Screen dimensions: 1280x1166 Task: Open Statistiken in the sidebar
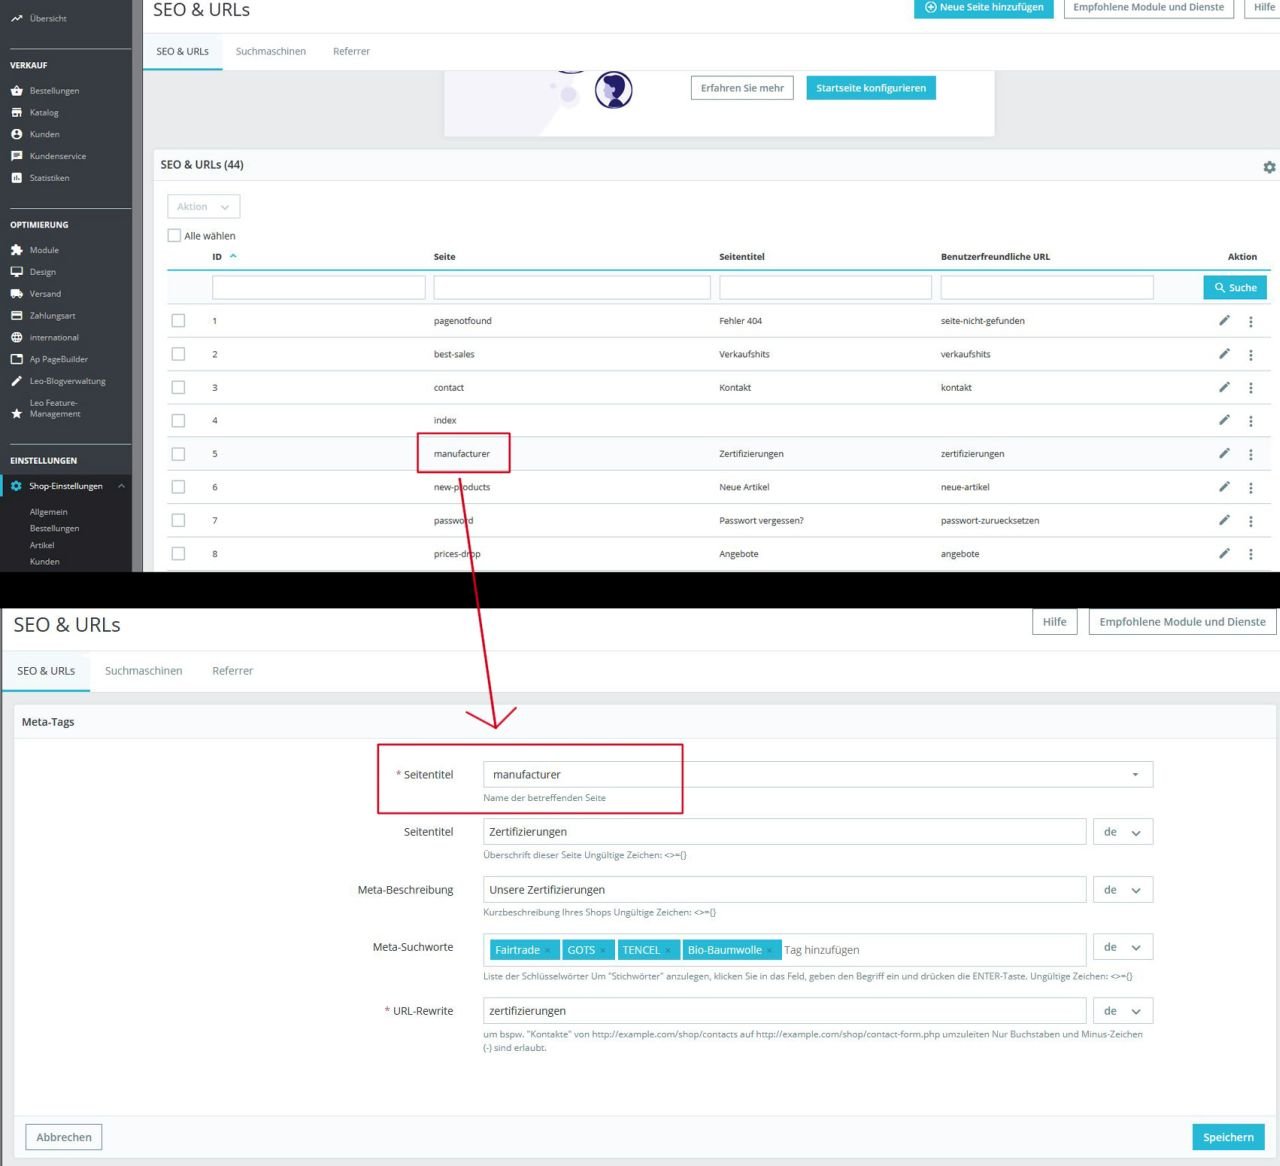(49, 178)
